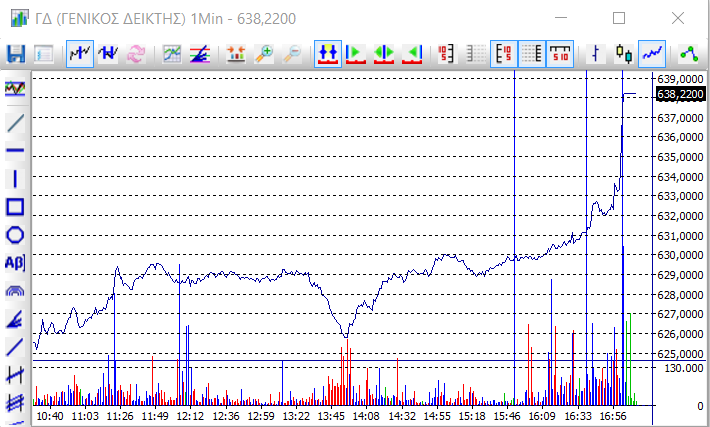Select the bold blue diagonal line tool
This screenshot has height=427, width=710.
pos(15,347)
